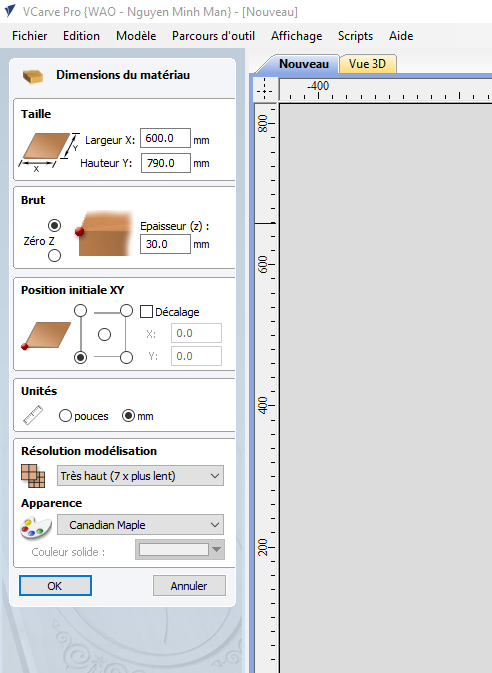The width and height of the screenshot is (492, 673).
Task: Open the Parcours d'outil menu
Action: tap(213, 36)
